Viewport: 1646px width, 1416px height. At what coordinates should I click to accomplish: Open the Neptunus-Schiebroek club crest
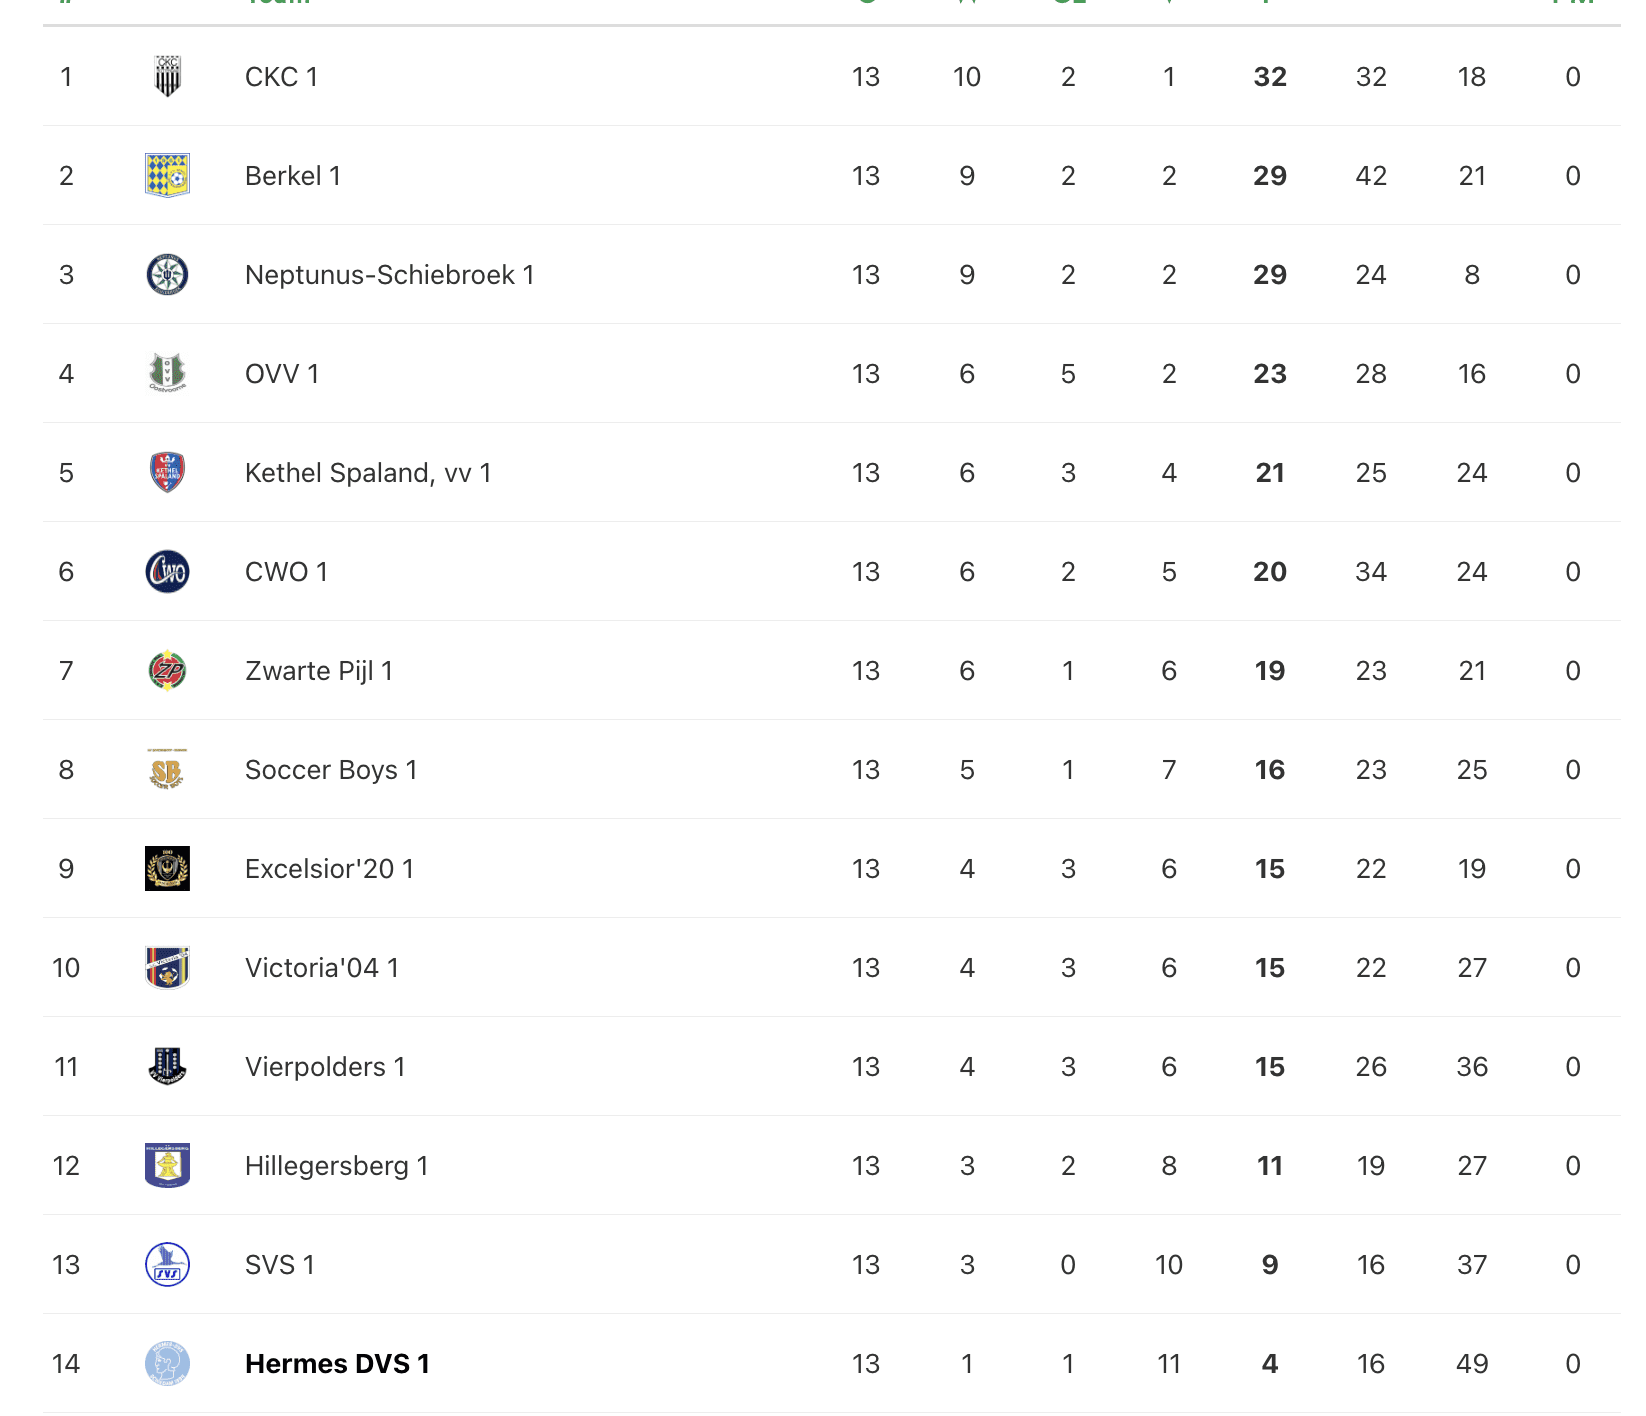coord(167,275)
